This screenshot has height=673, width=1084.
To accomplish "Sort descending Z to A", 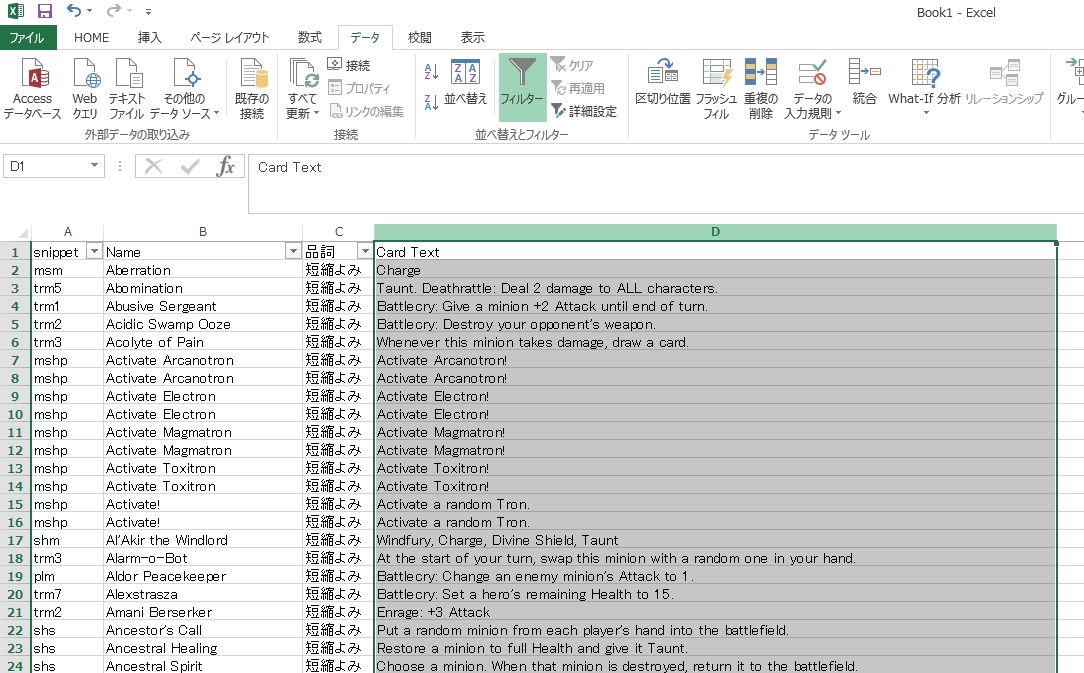I will [431, 102].
